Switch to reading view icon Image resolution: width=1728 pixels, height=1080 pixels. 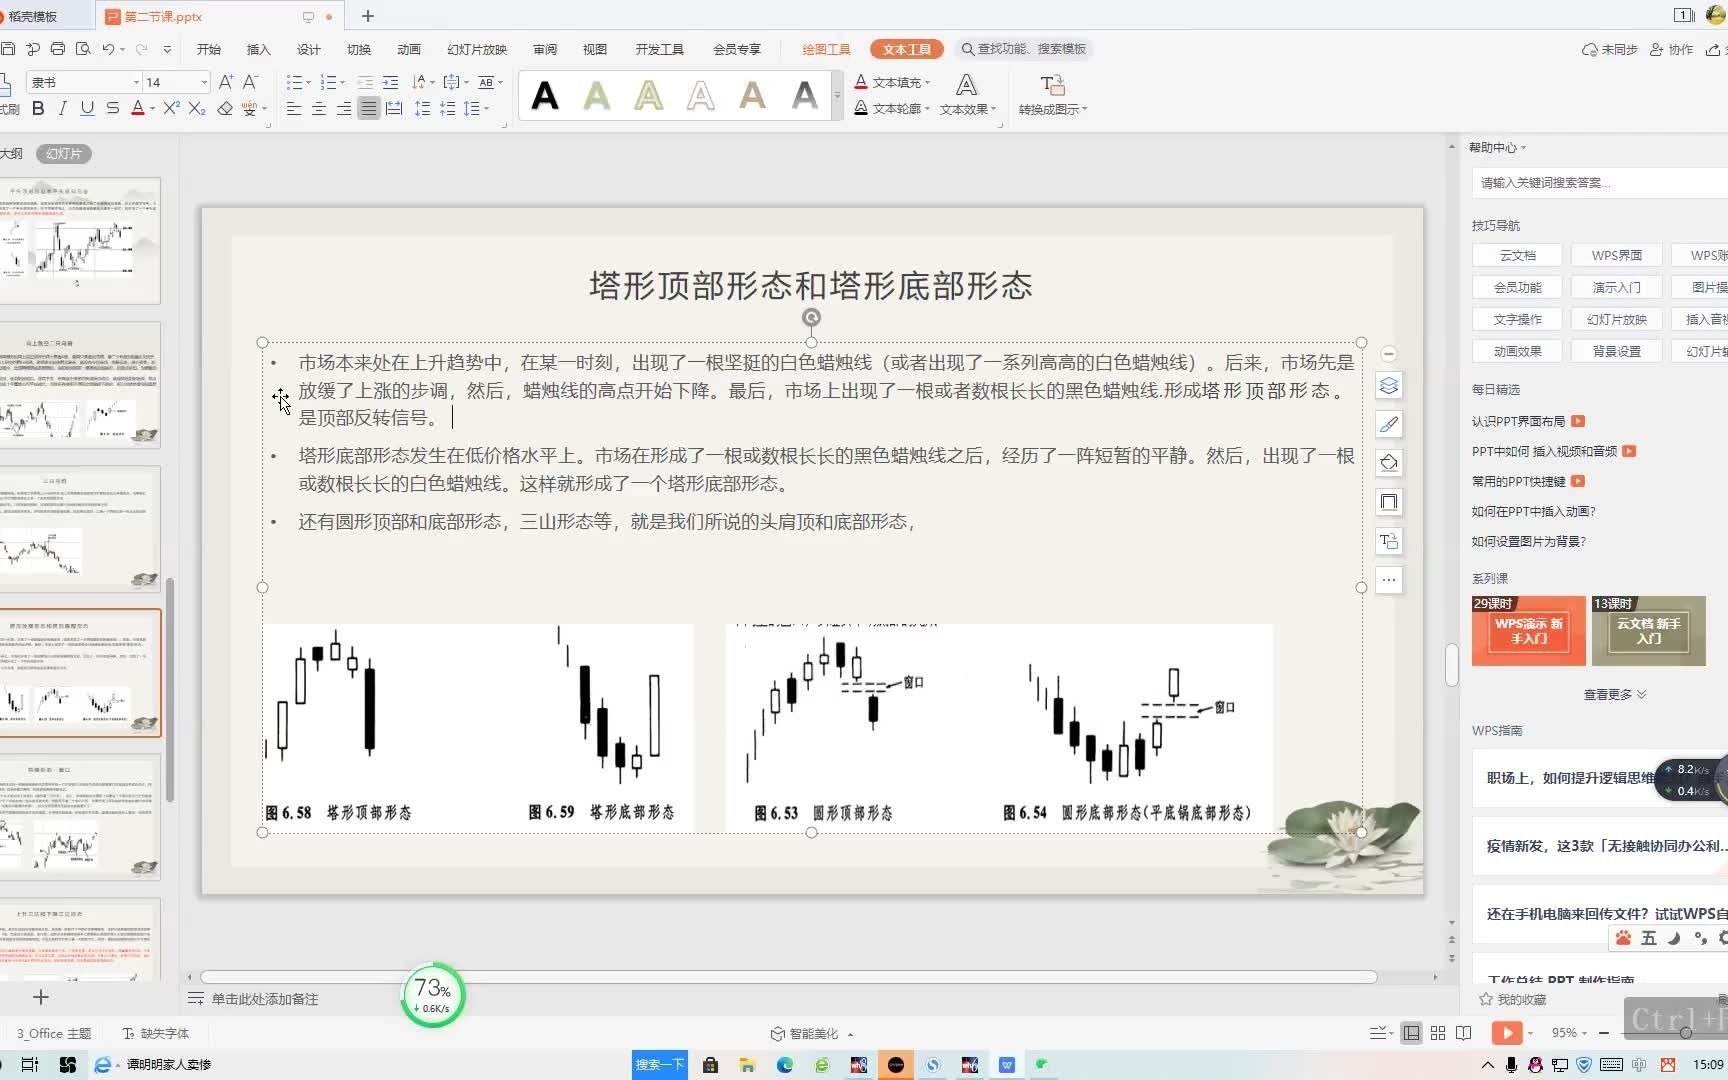[1464, 1033]
